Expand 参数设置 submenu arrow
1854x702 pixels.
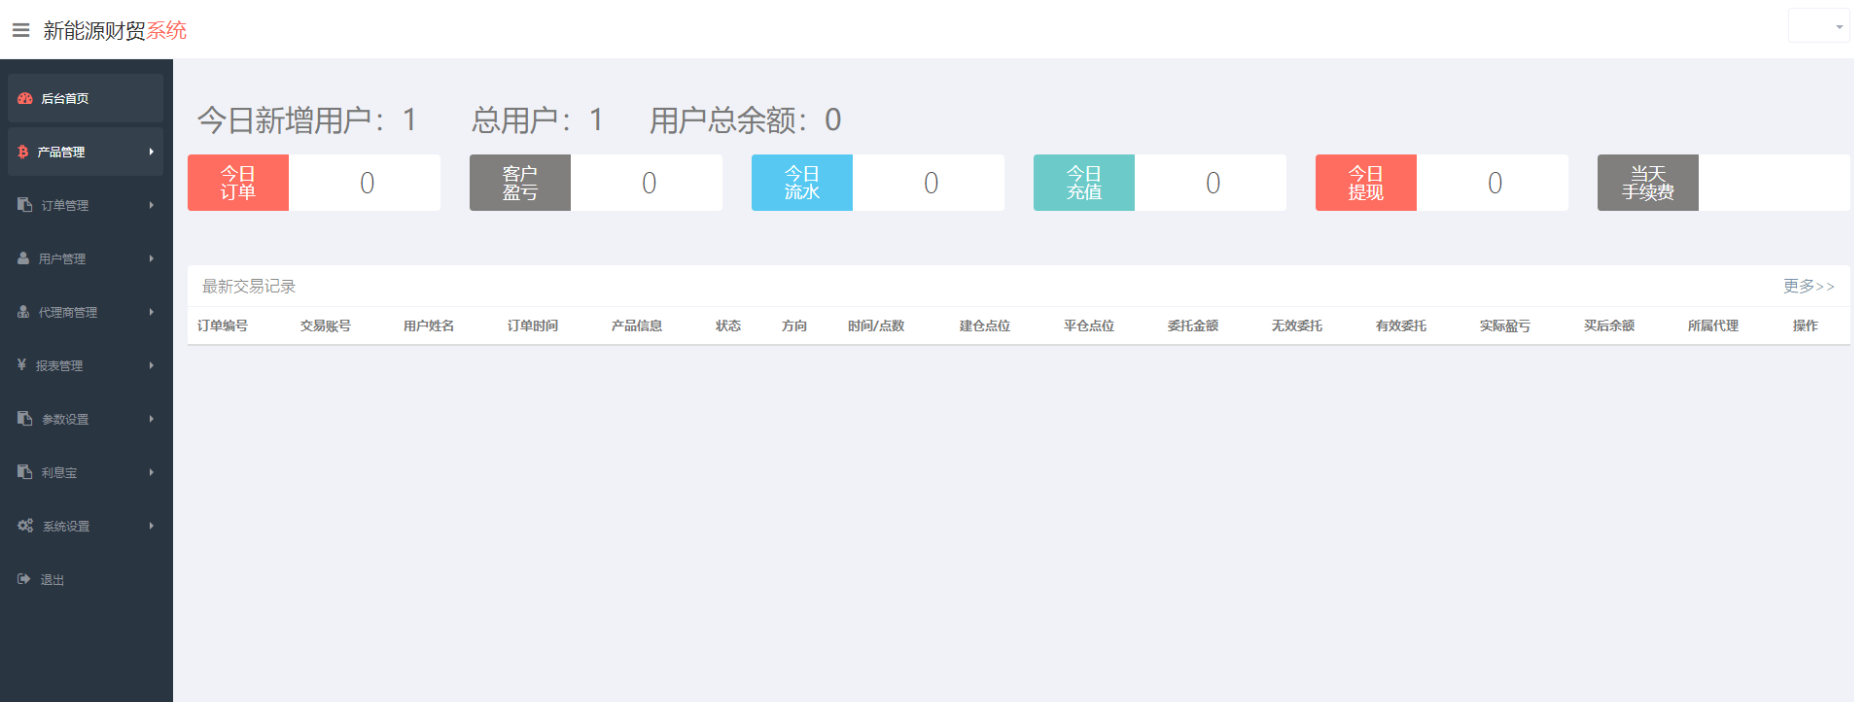[151, 419]
